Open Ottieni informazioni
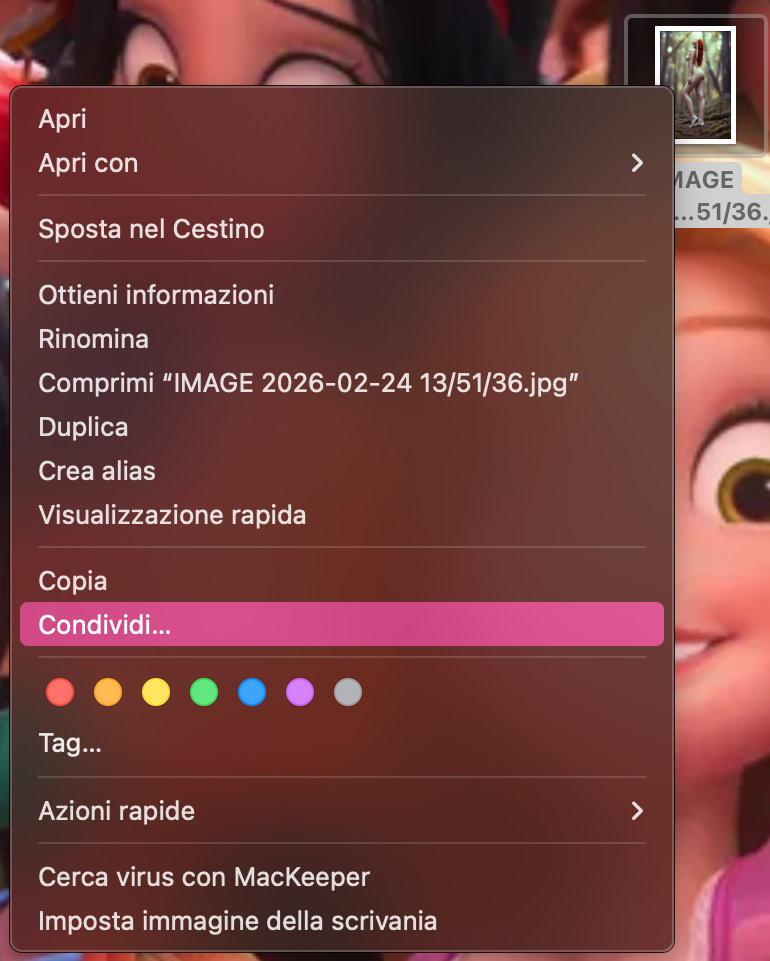 click(341, 295)
